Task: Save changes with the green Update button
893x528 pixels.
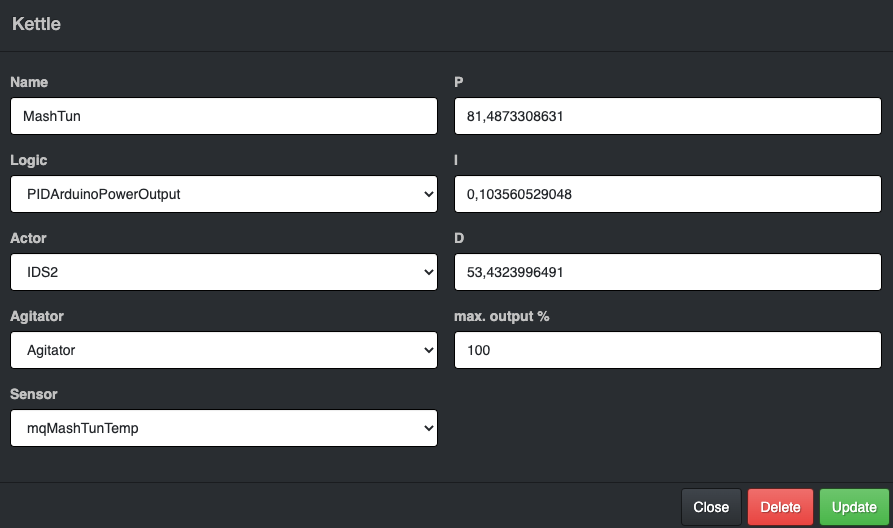Action: coord(854,507)
